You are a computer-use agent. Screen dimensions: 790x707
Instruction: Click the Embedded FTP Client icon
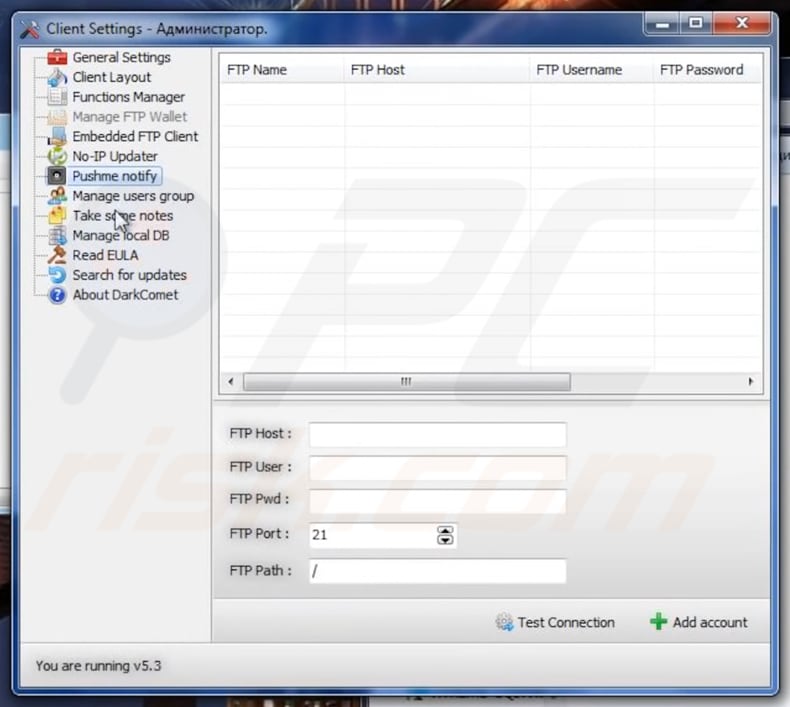point(57,137)
